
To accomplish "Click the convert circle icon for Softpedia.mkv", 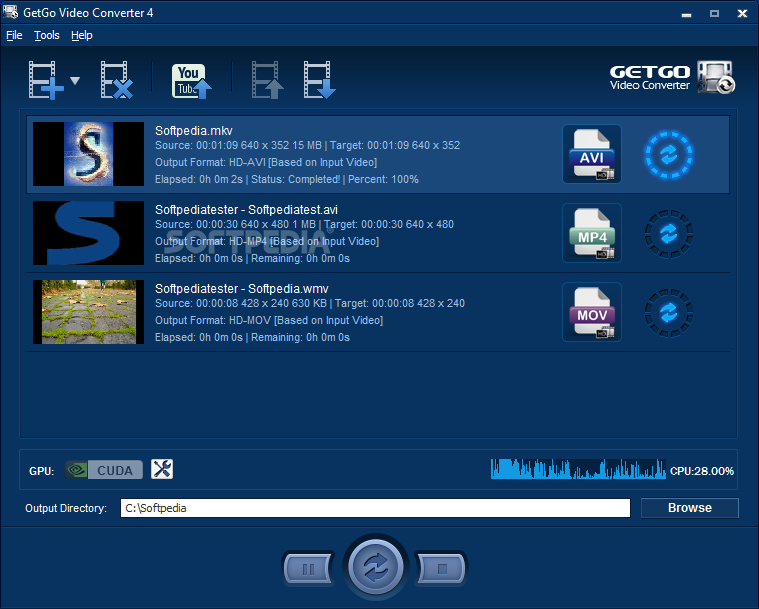I will click(668, 154).
